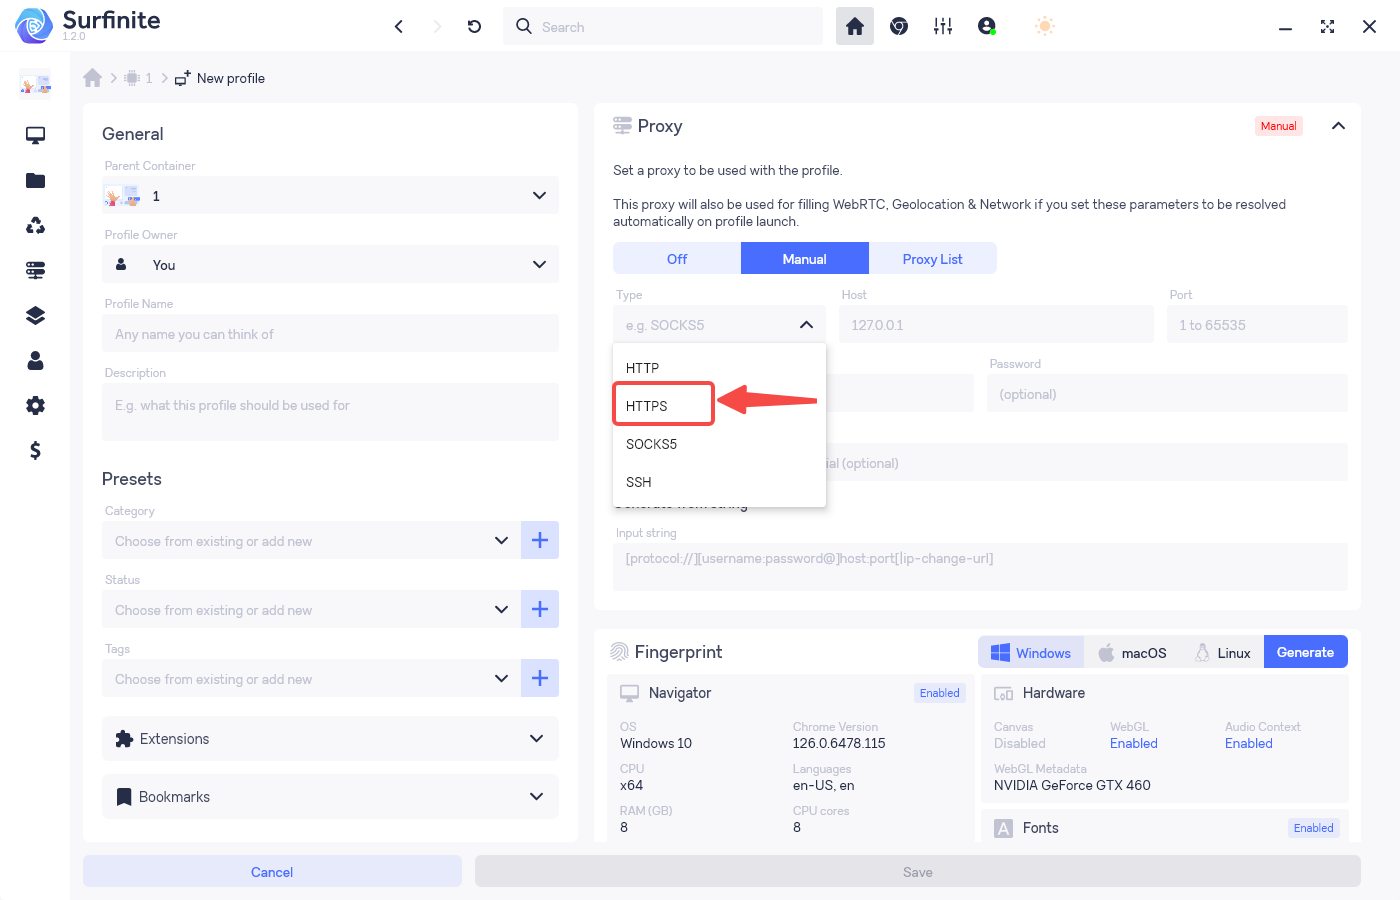Expand the Bookmarks section
1400x900 pixels.
tap(330, 797)
